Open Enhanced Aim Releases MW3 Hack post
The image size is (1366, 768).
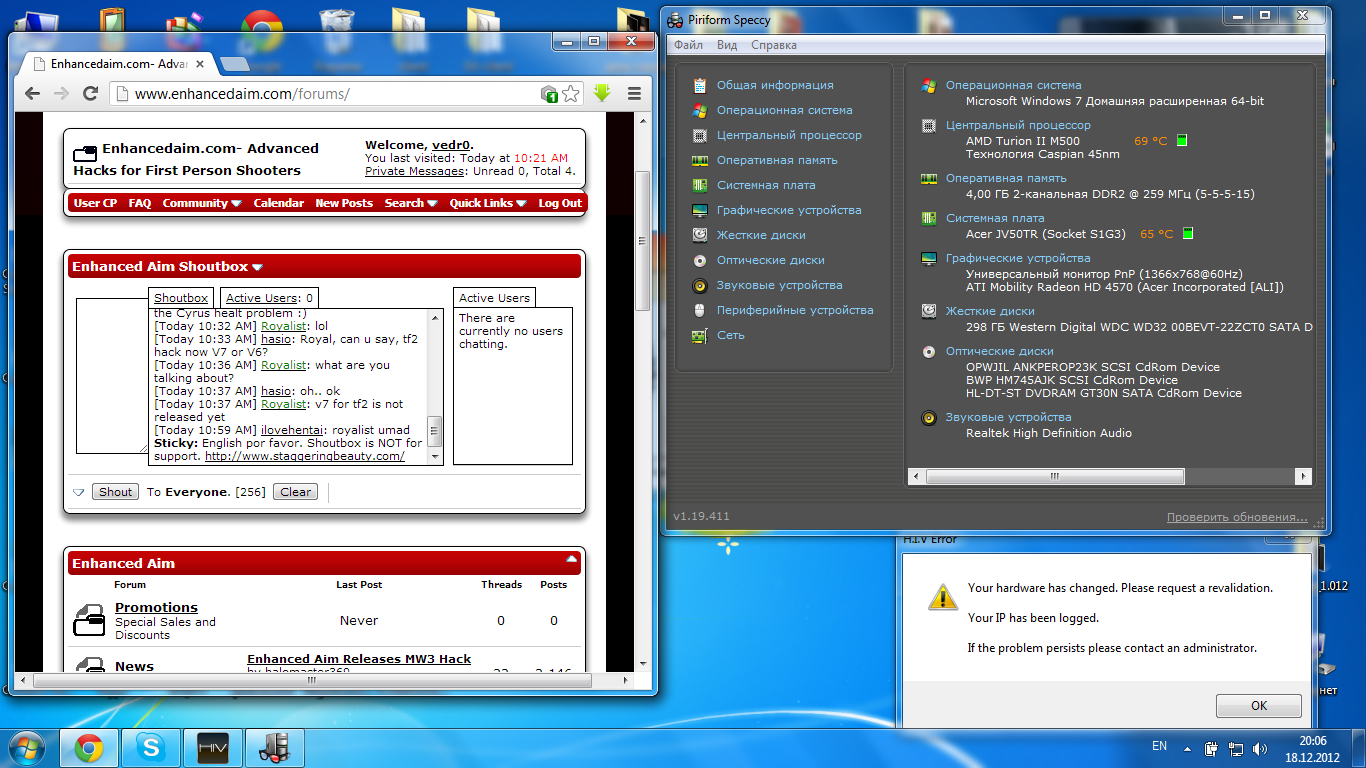(x=359, y=659)
